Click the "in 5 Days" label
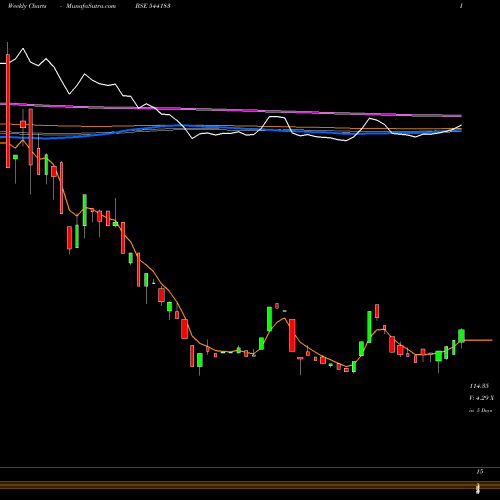Image resolution: width=500 pixels, height=500 pixels. tap(480, 410)
